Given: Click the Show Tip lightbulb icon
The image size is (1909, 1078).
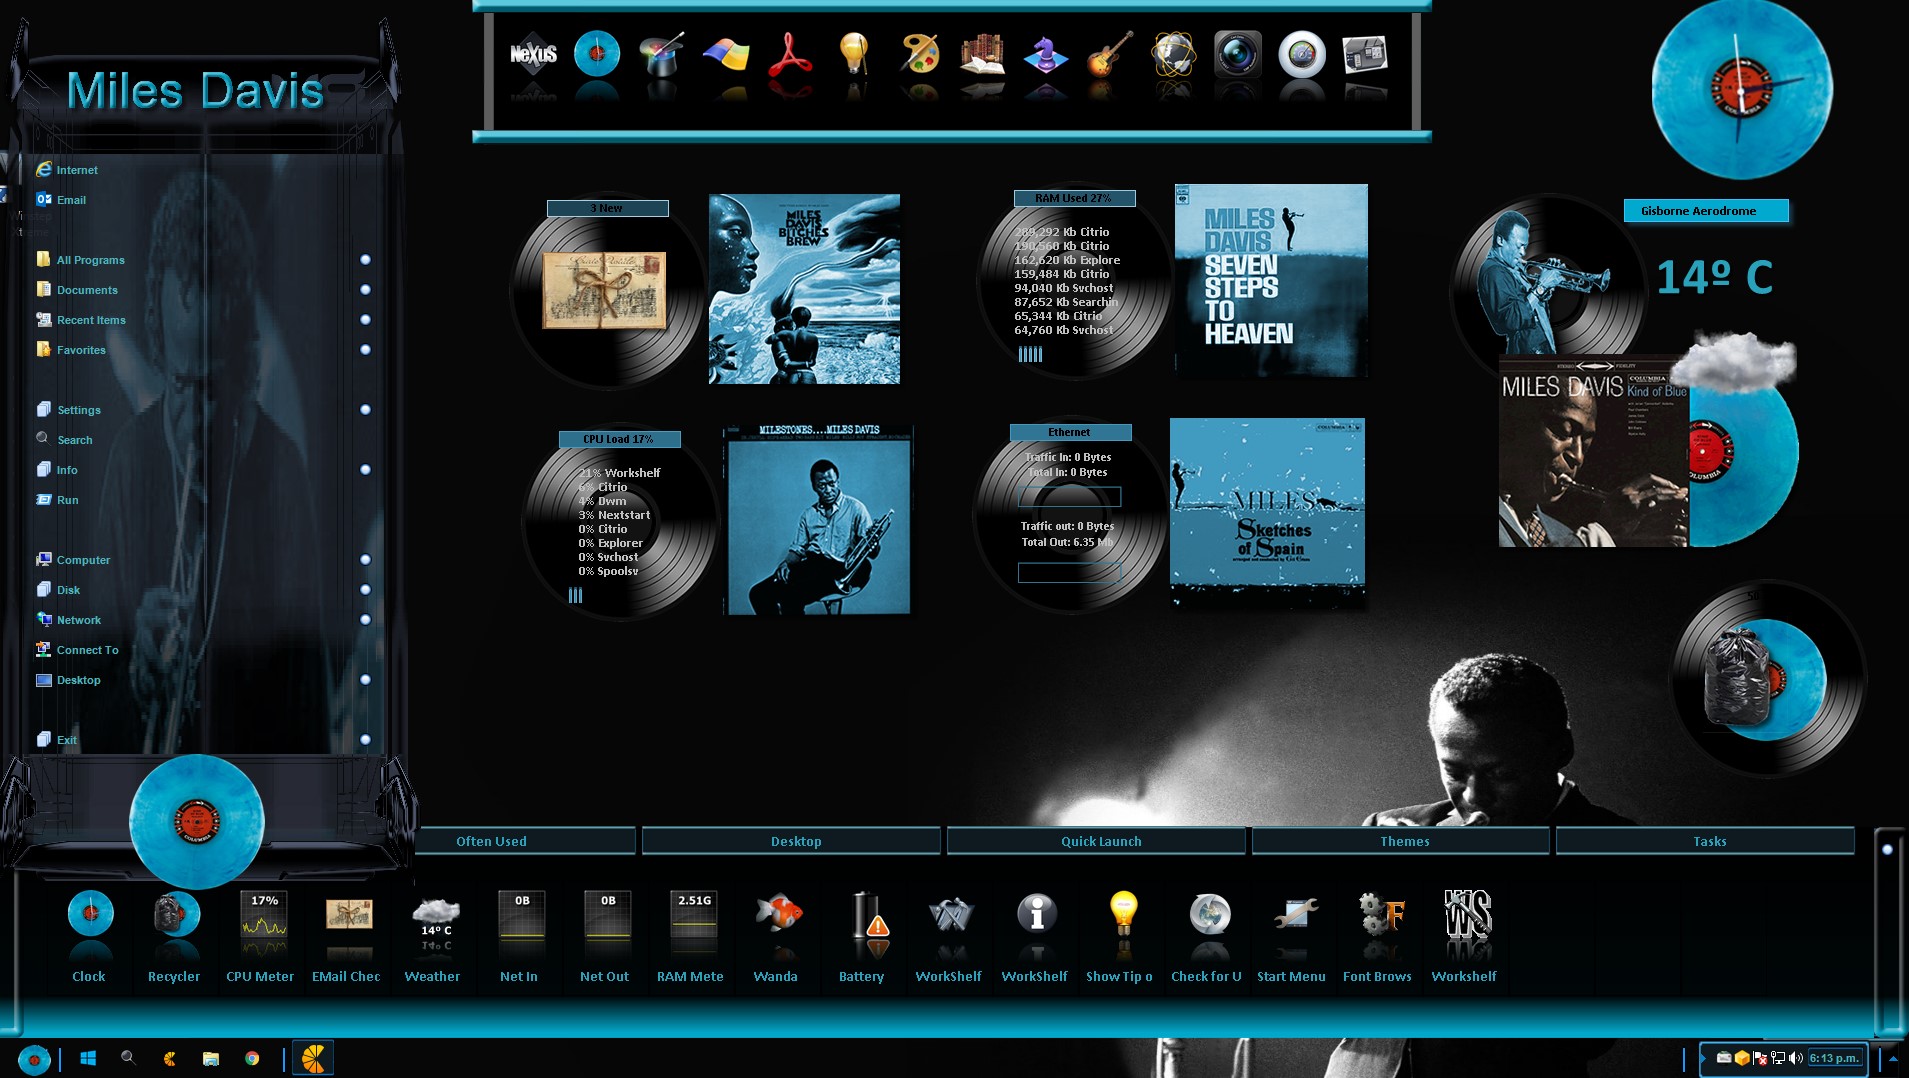Looking at the screenshot, I should 1122,915.
